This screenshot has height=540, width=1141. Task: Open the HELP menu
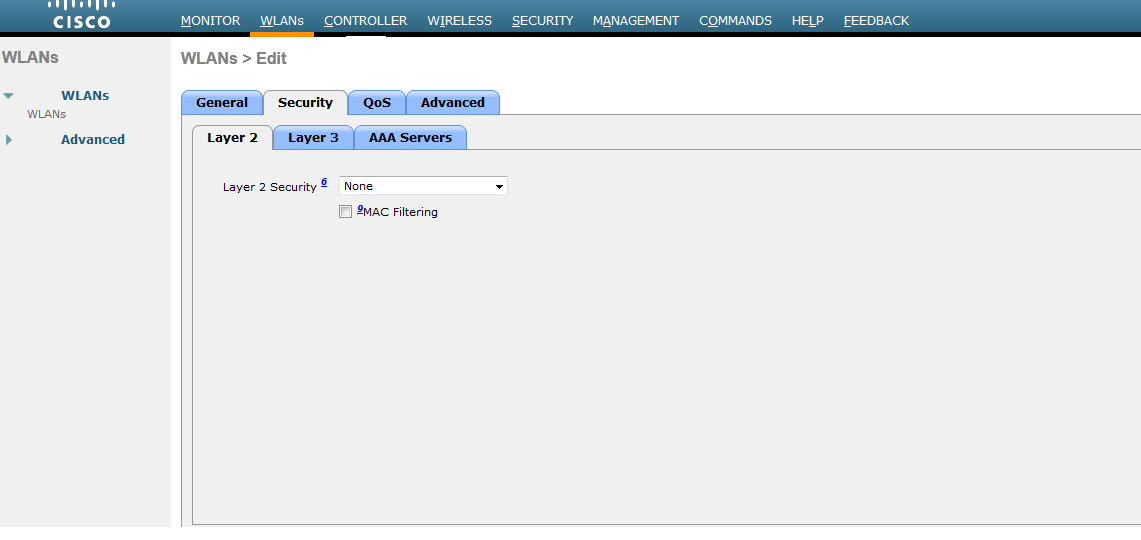point(807,20)
